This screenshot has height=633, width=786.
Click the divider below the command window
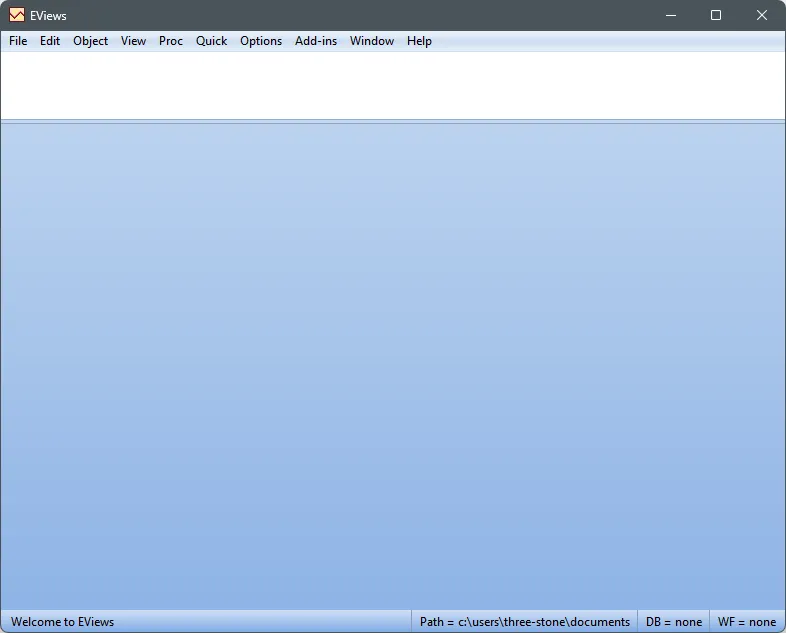[393, 121]
